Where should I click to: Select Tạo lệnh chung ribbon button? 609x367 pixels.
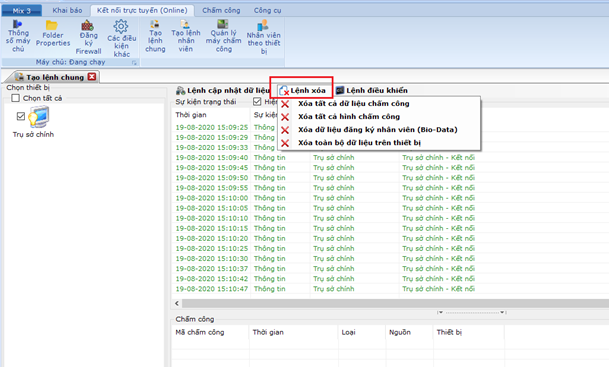(155, 36)
